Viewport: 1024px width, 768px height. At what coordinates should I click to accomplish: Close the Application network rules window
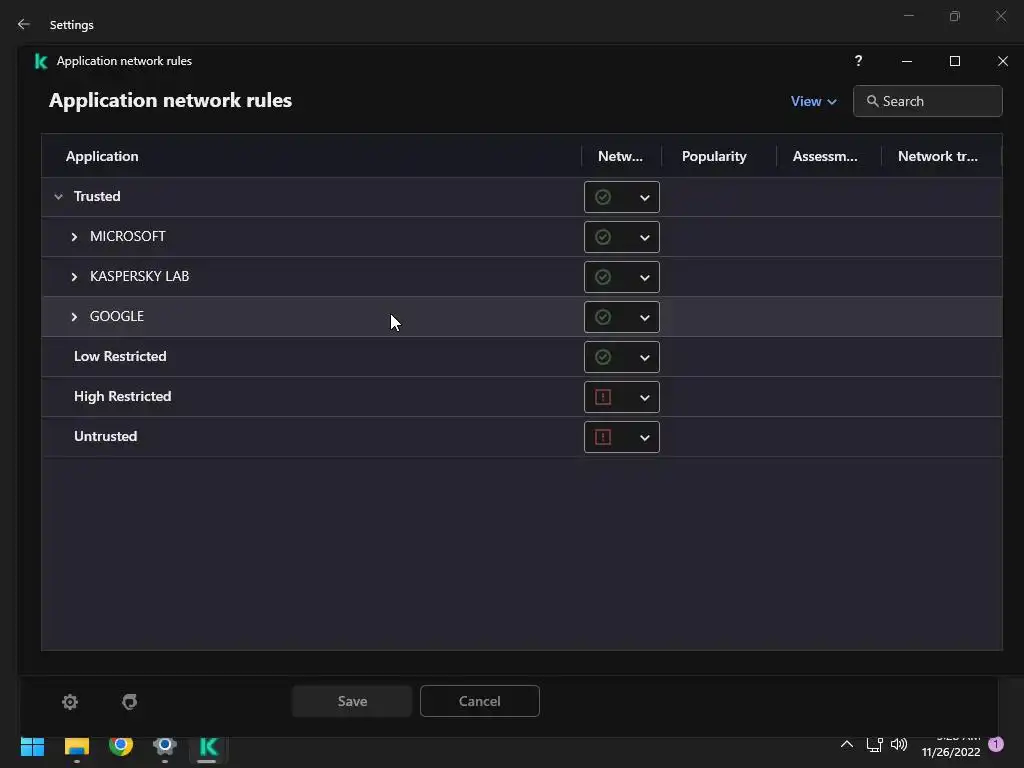click(x=1002, y=61)
